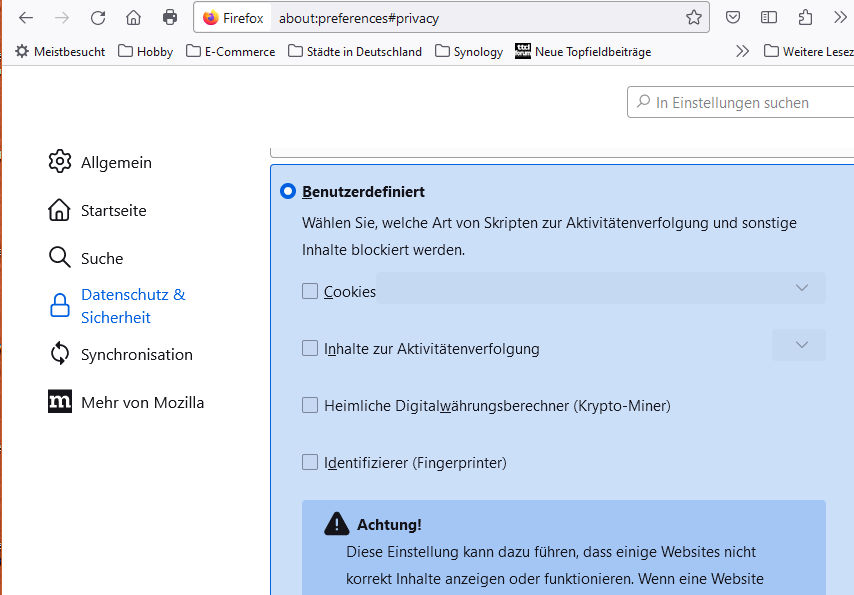Go back with the arrow icon

pyautogui.click(x=26, y=18)
